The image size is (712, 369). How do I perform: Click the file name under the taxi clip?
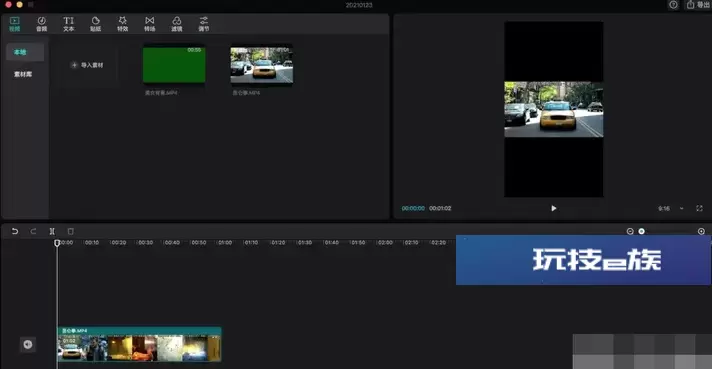pos(246,93)
